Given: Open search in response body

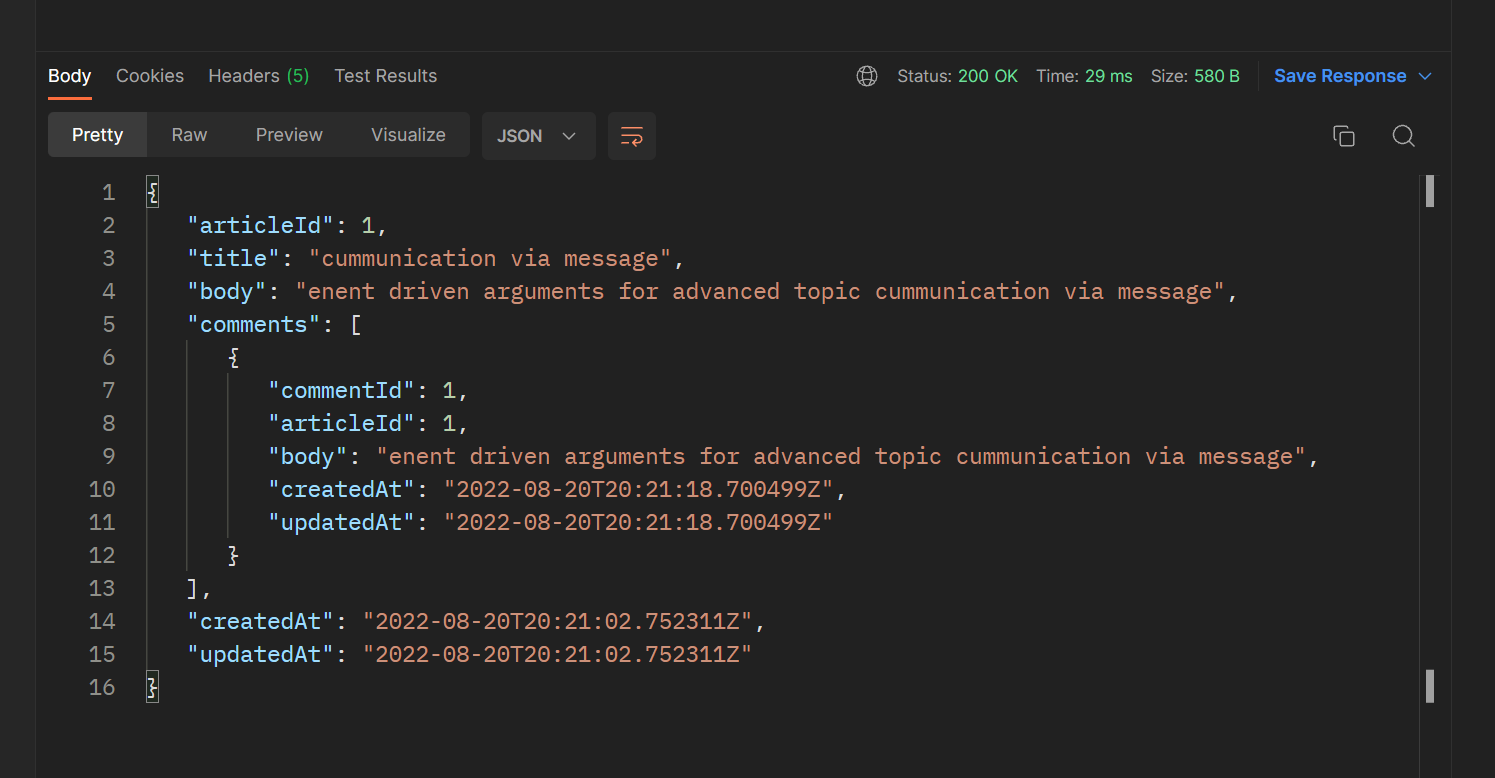Looking at the screenshot, I should [1403, 136].
